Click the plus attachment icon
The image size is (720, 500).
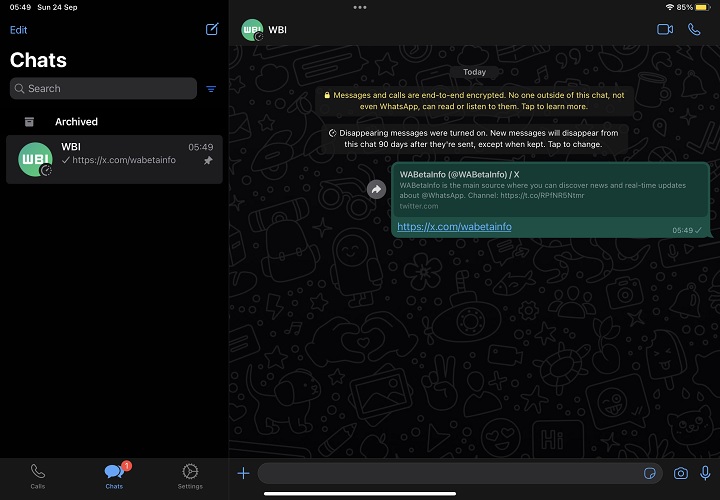point(243,473)
